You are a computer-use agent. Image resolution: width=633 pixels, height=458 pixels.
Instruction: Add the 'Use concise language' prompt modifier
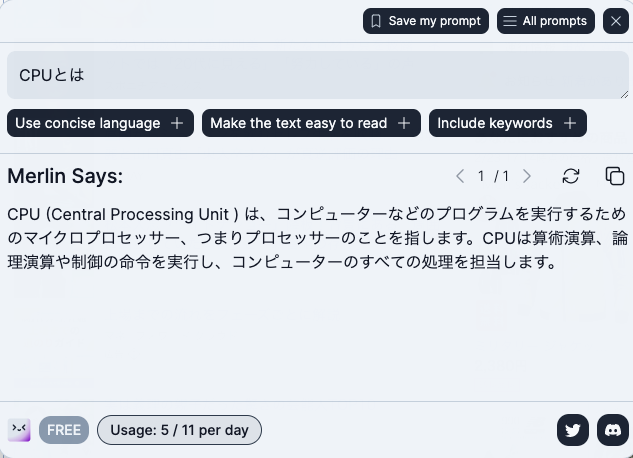100,123
